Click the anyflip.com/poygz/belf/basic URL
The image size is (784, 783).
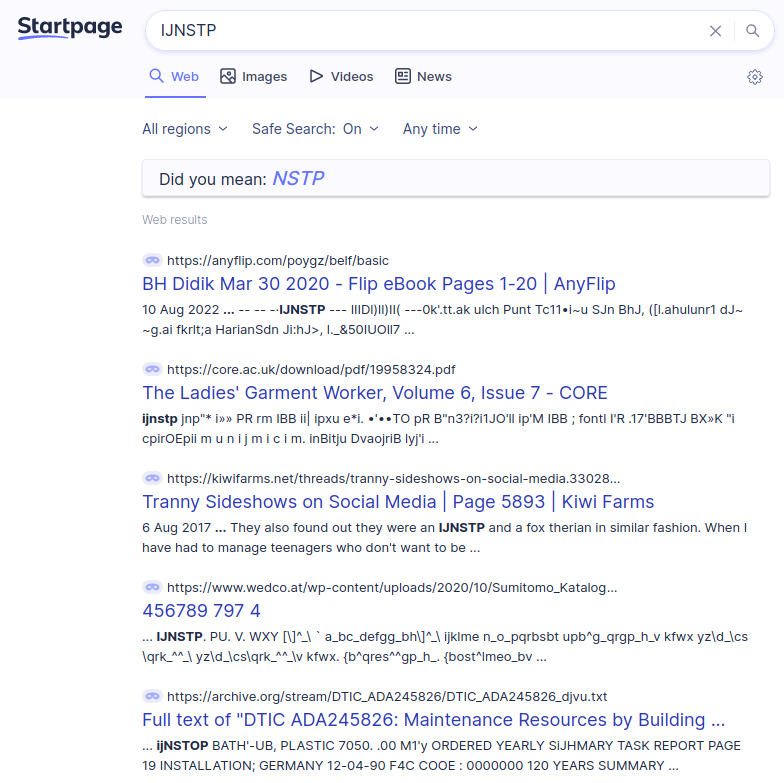coord(278,260)
